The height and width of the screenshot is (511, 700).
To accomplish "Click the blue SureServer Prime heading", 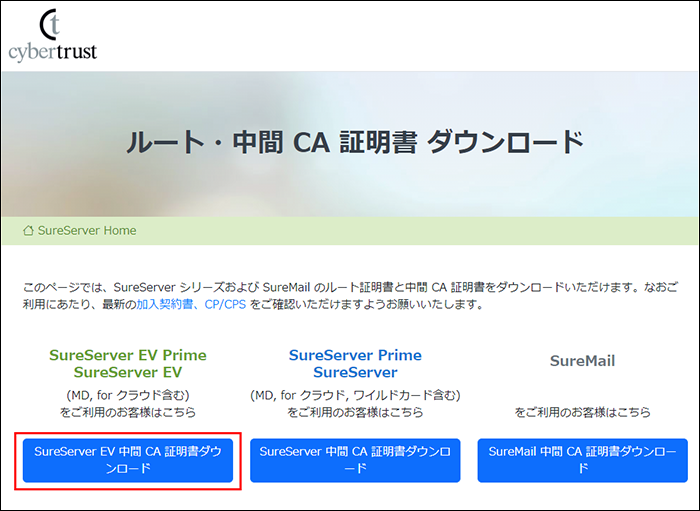I will point(355,355).
